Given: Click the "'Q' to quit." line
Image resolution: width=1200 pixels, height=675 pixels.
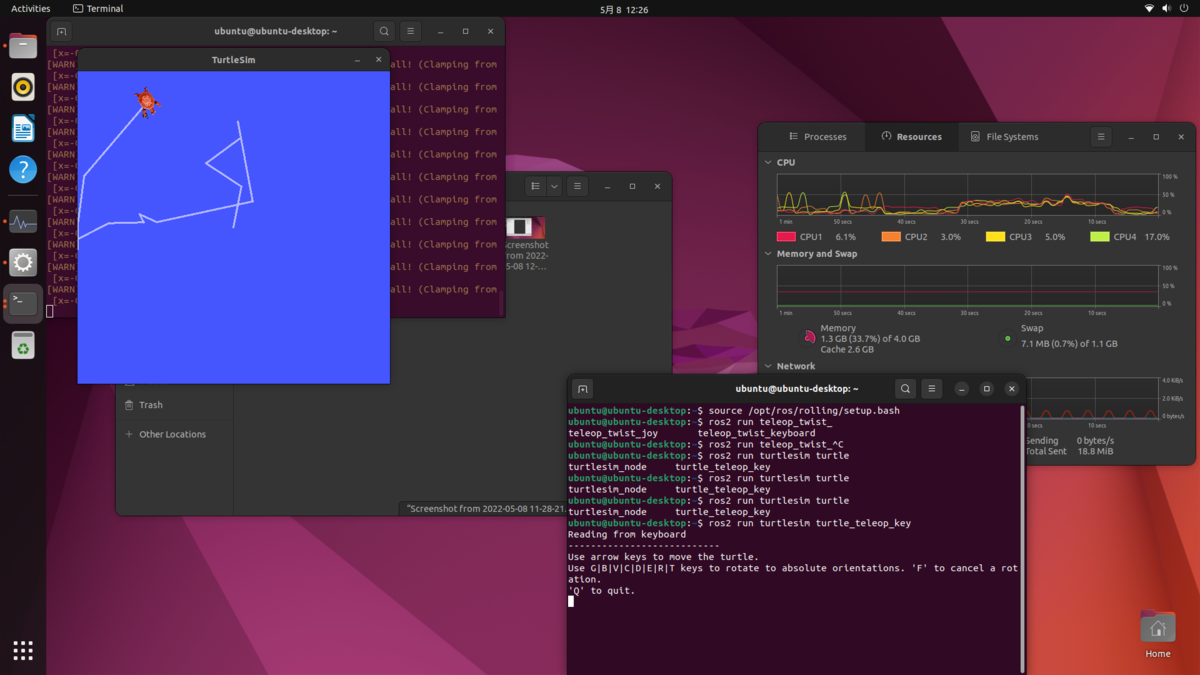Looking at the screenshot, I should [x=601, y=591].
